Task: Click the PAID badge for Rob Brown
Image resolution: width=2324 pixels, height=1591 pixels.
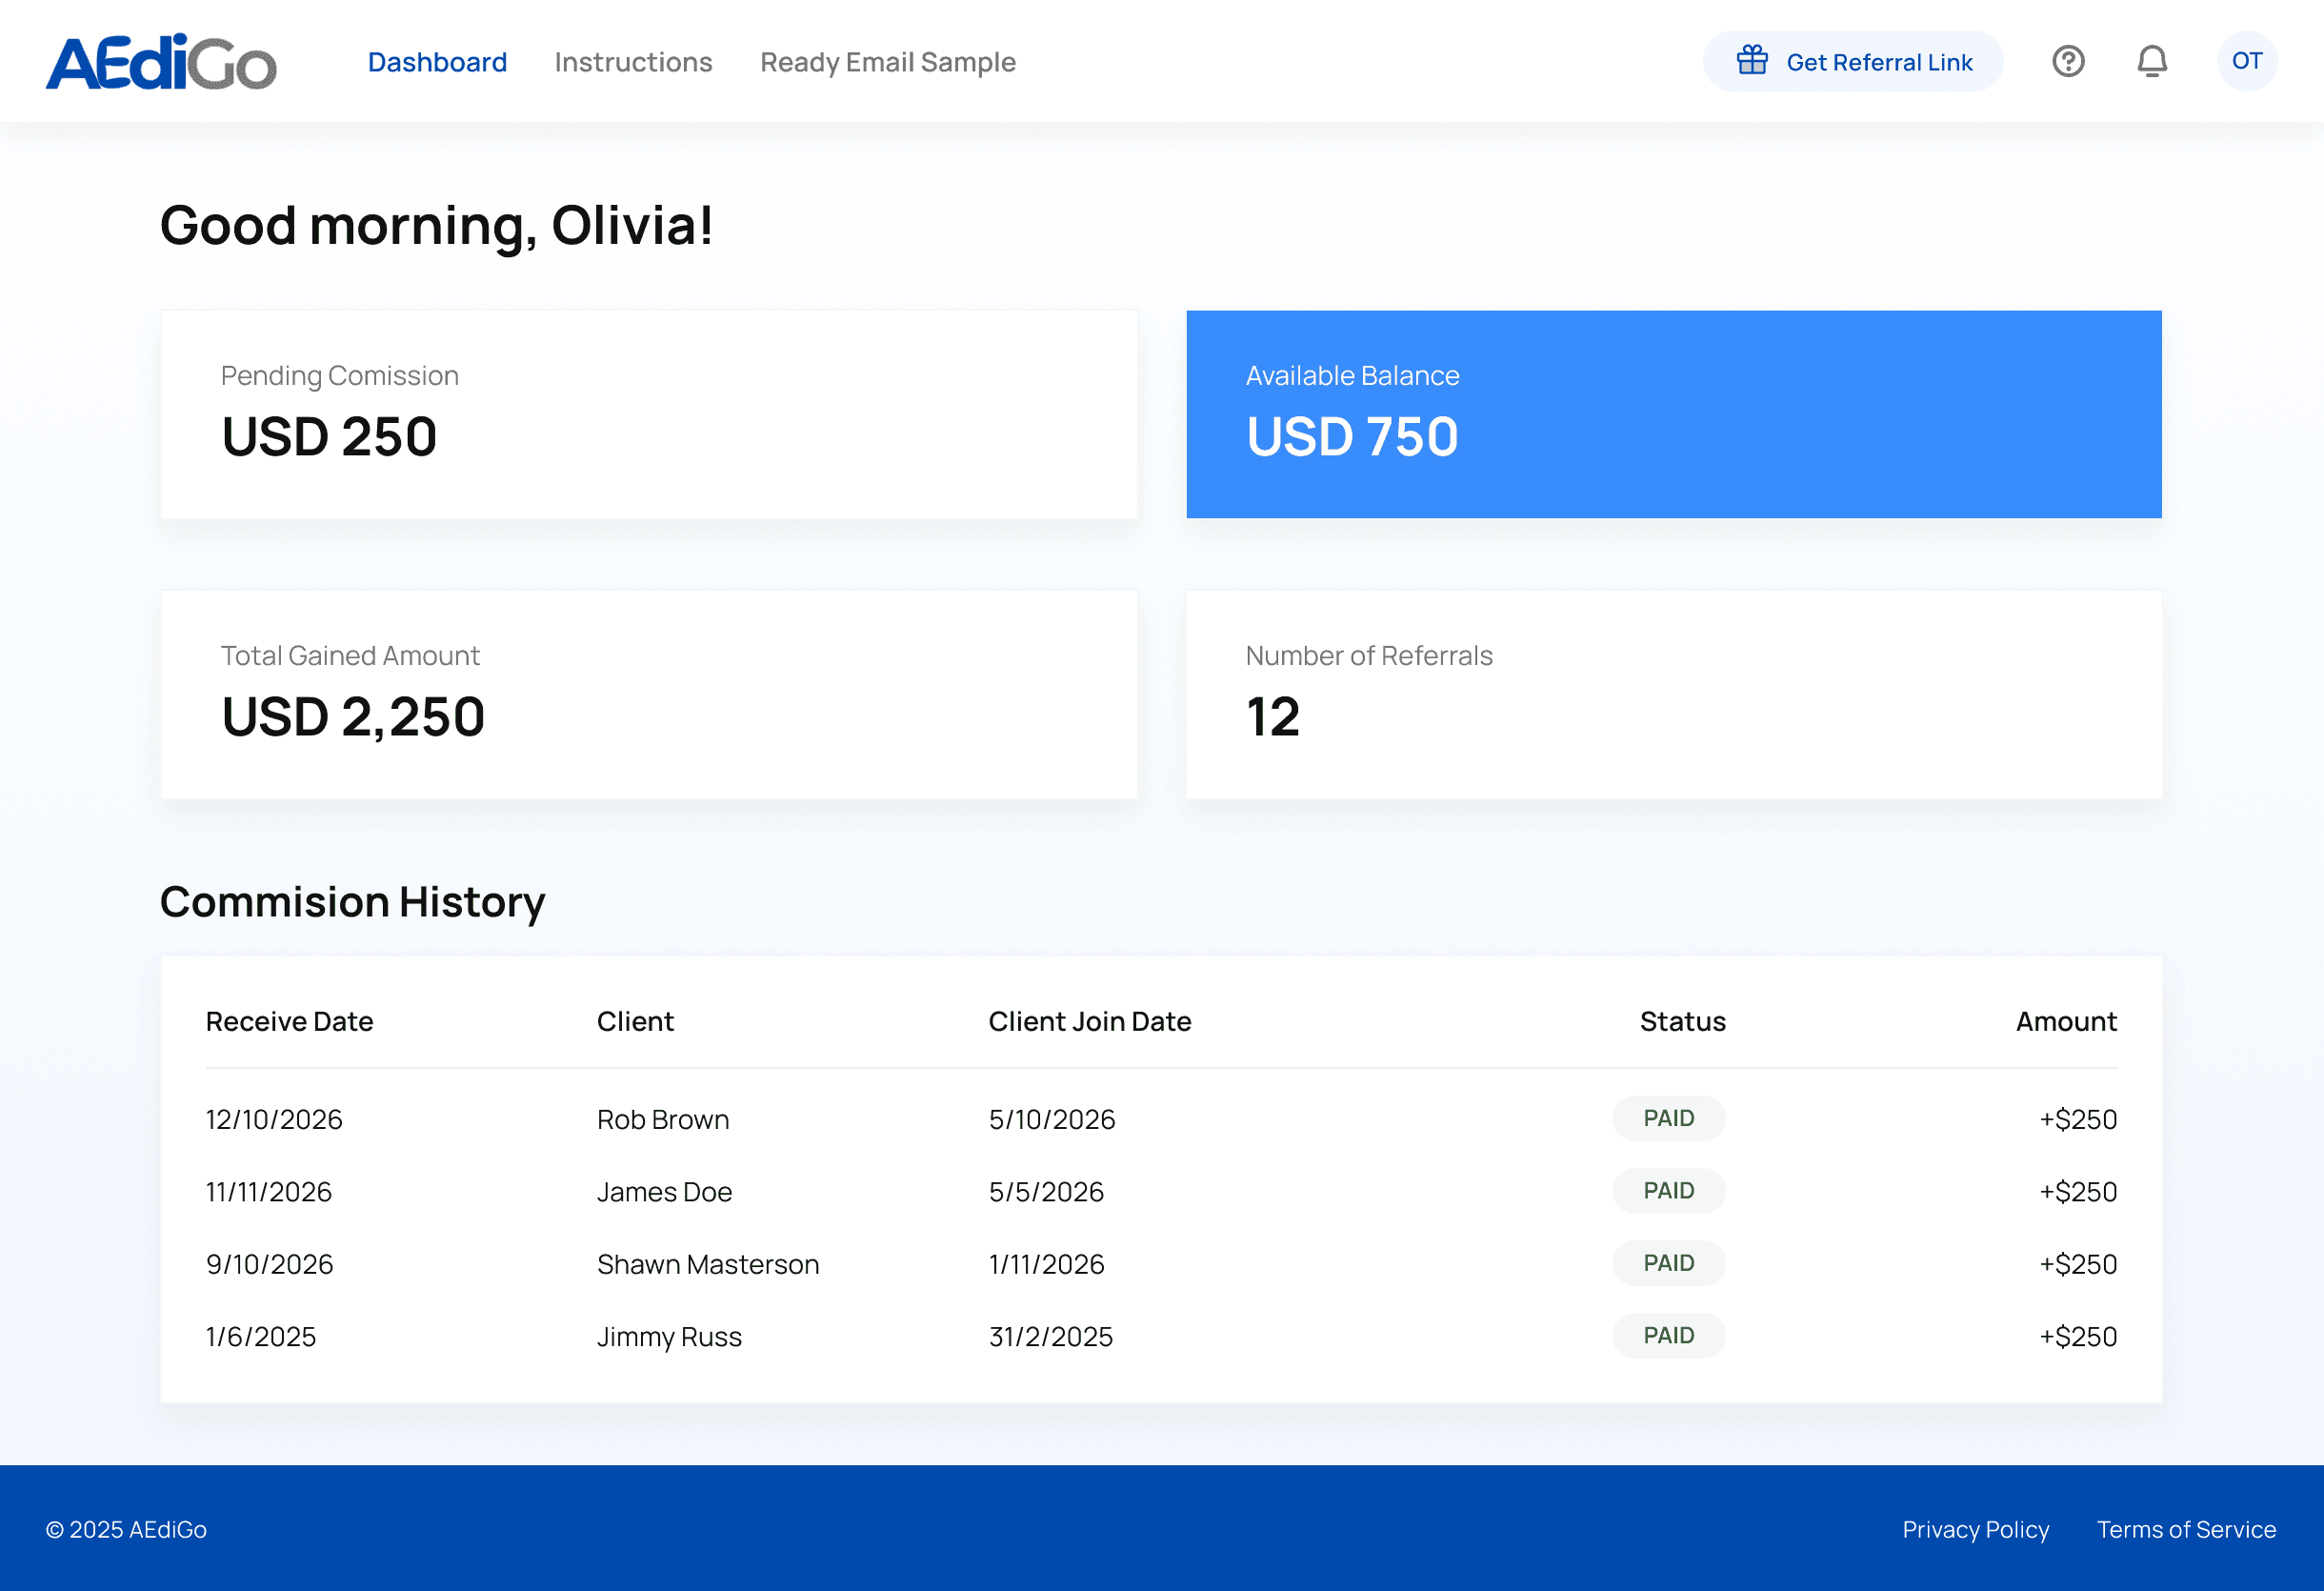Action: pyautogui.click(x=1668, y=1118)
